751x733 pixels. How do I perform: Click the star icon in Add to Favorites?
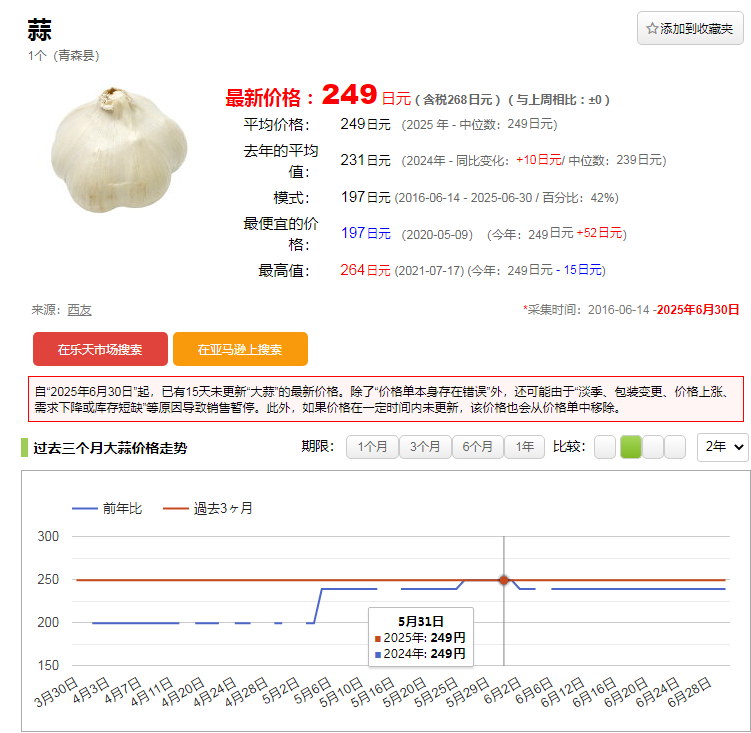652,29
